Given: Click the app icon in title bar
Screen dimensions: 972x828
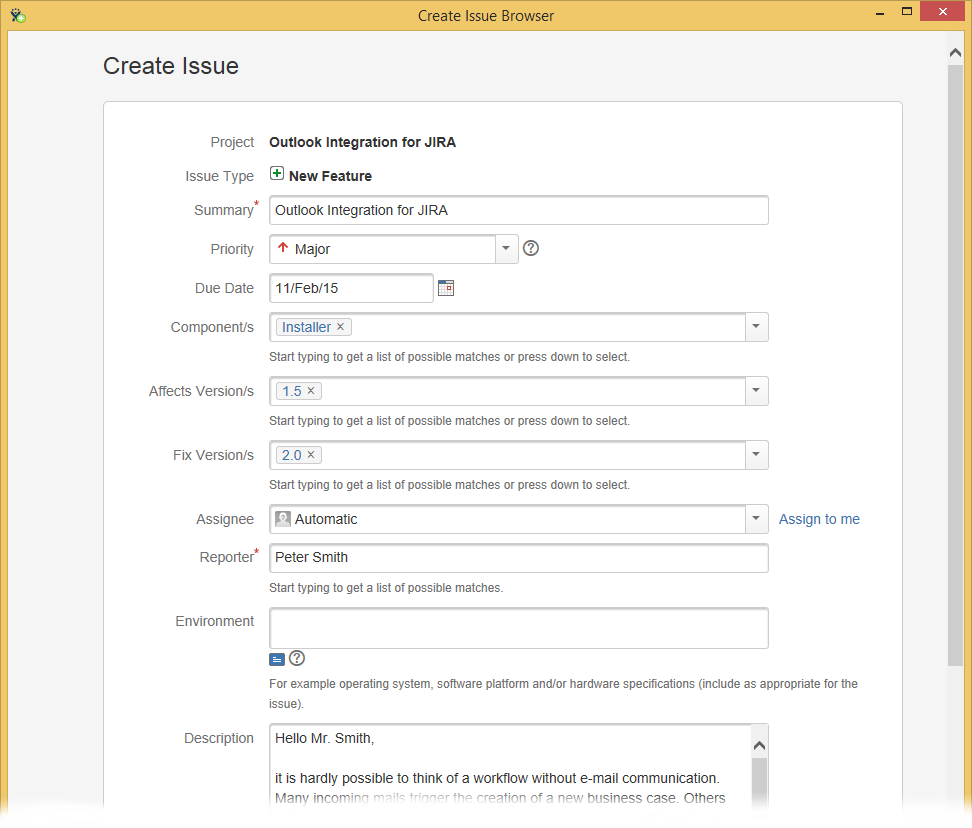Looking at the screenshot, I should tap(18, 15).
